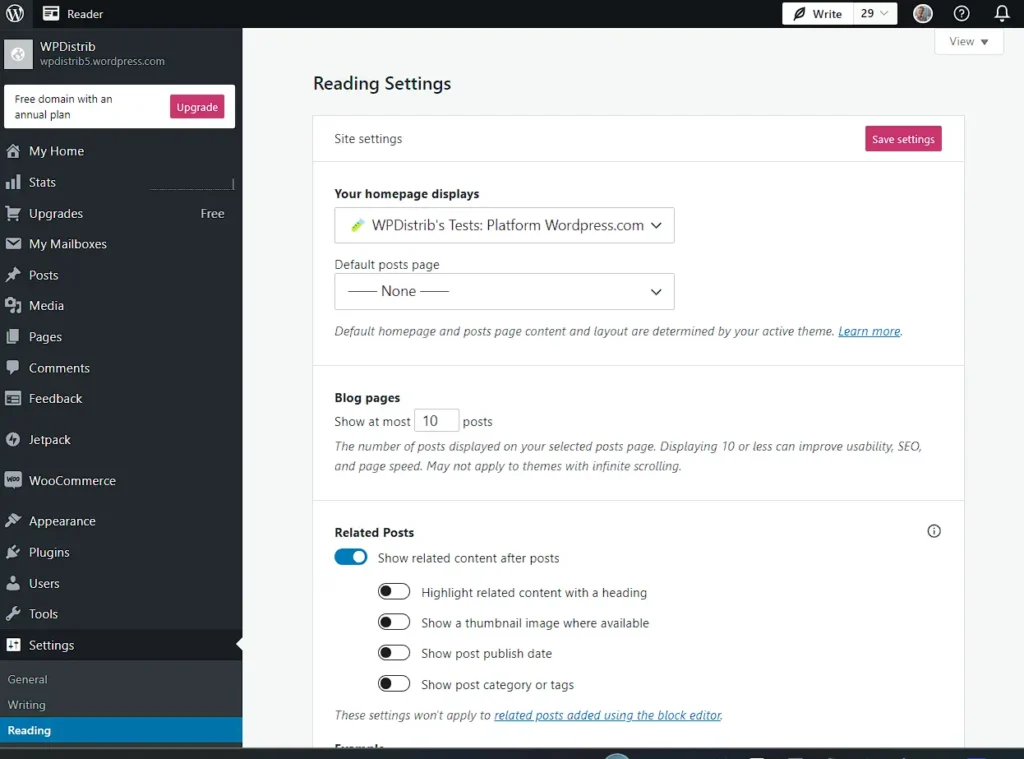The image size is (1024, 759).
Task: Click the Appearance brush icon
Action: point(13,521)
